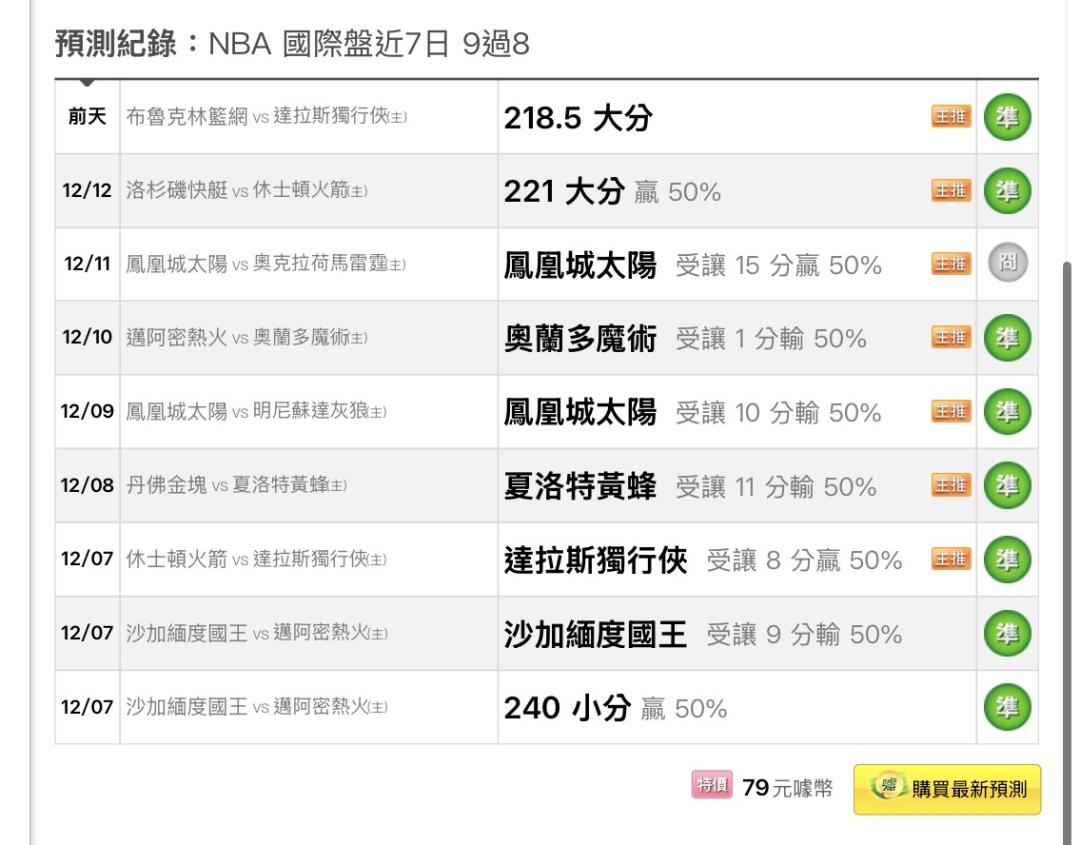Select the 奧蘭多魔術 受讓 1 分 prediction
Screen dimensions: 1080x845
pos(684,339)
